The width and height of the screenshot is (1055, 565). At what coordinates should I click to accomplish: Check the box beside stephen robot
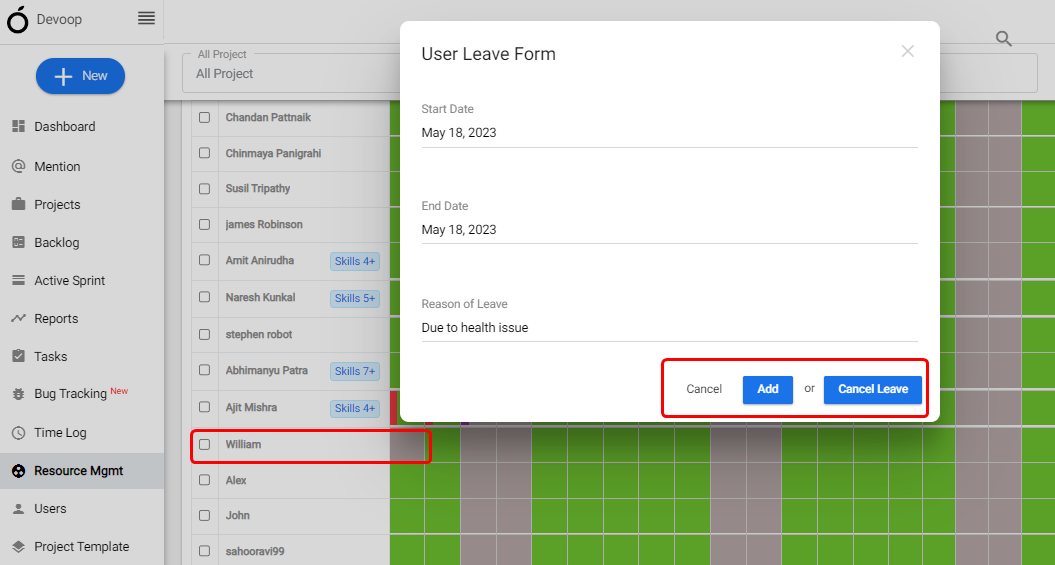coord(205,334)
